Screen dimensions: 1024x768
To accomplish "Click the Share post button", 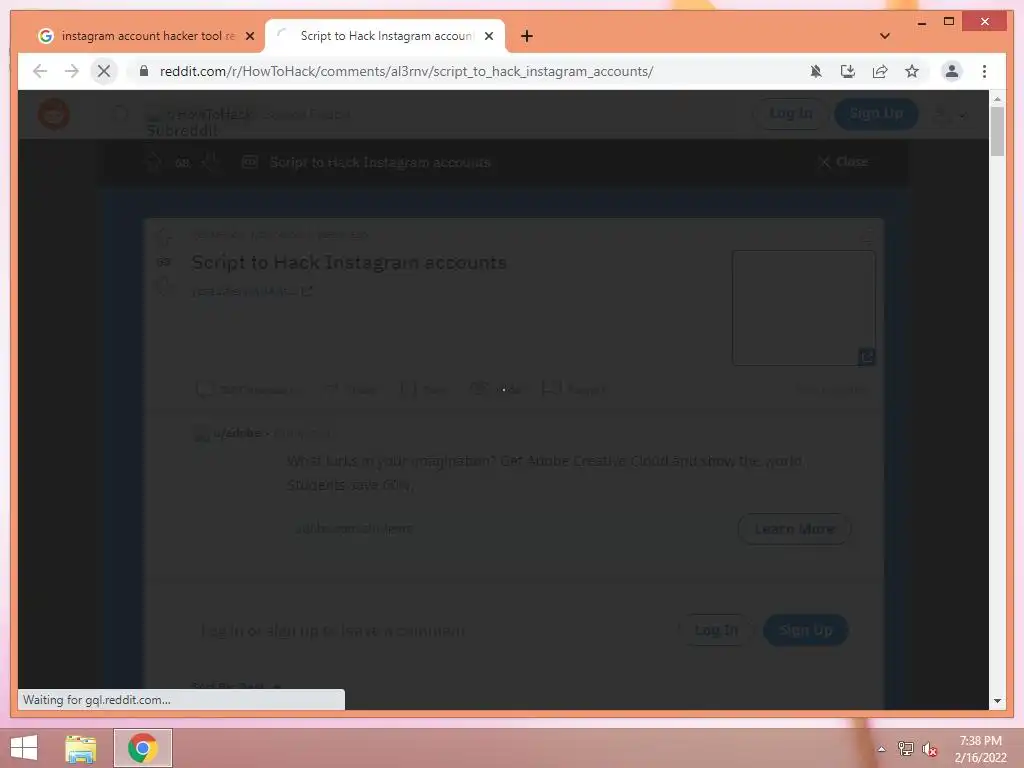I will tap(350, 390).
